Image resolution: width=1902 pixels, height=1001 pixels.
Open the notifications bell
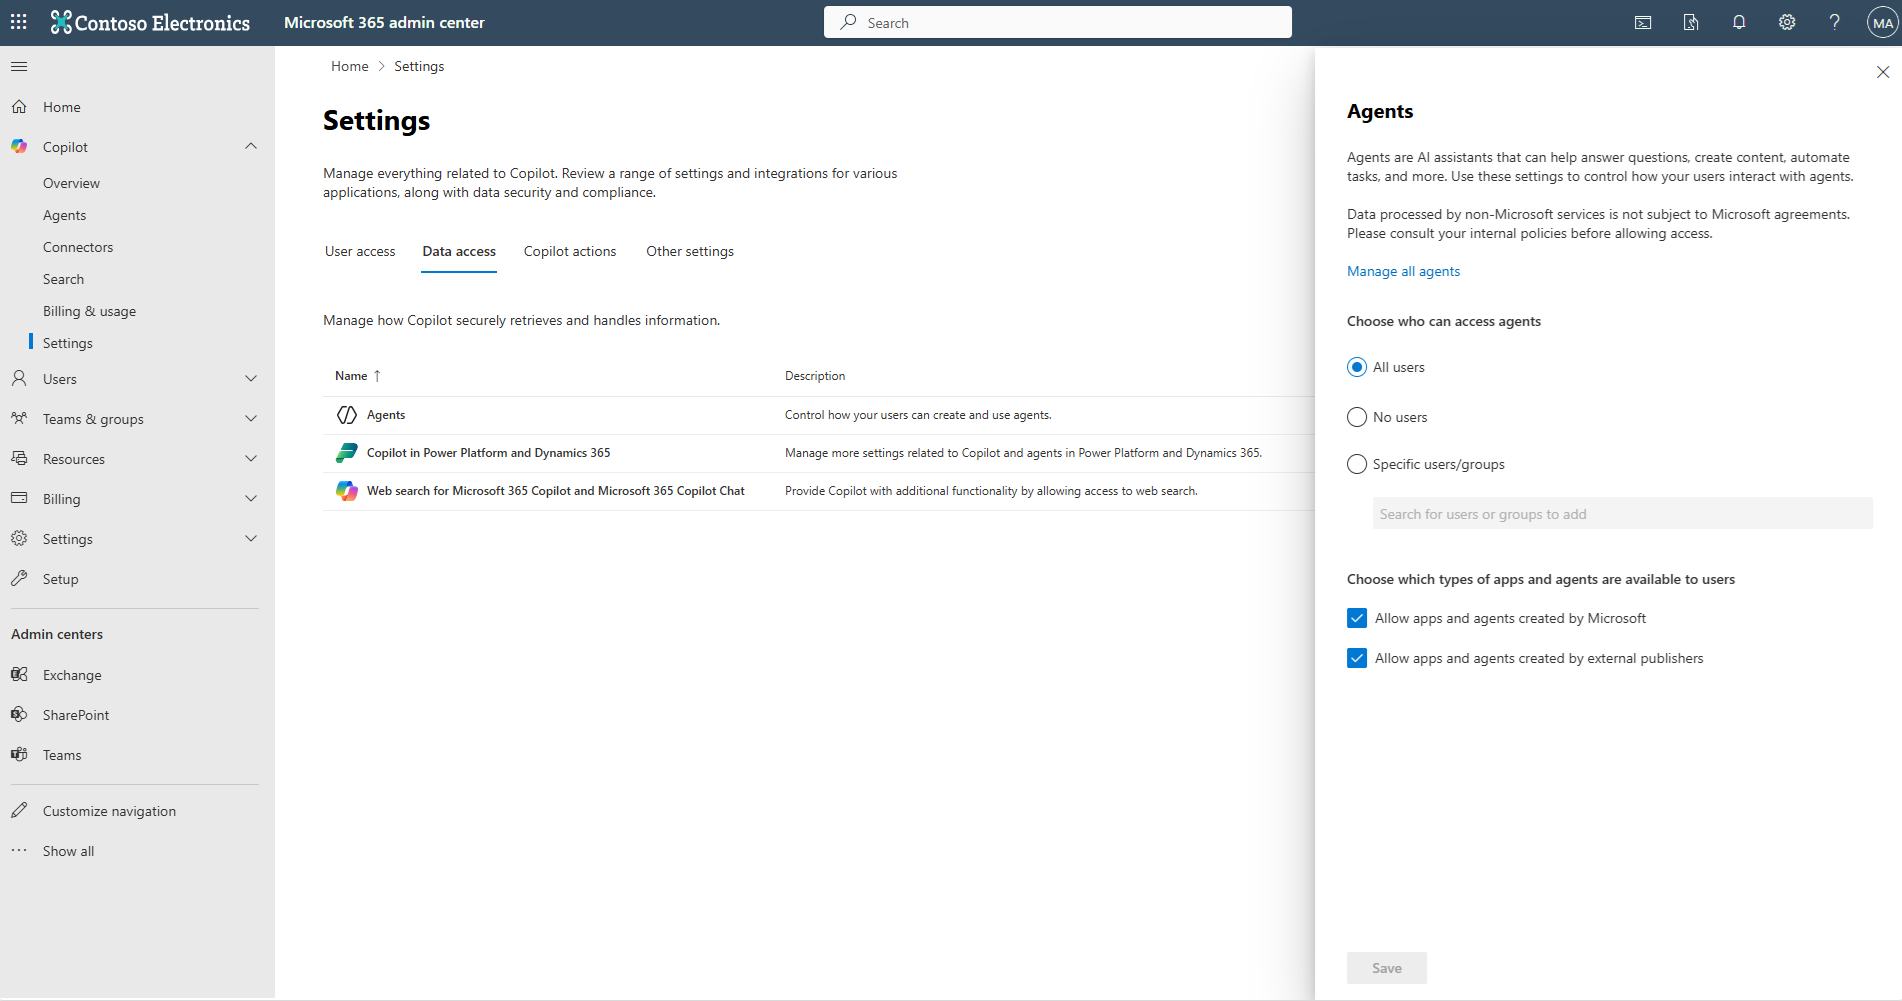tap(1739, 21)
